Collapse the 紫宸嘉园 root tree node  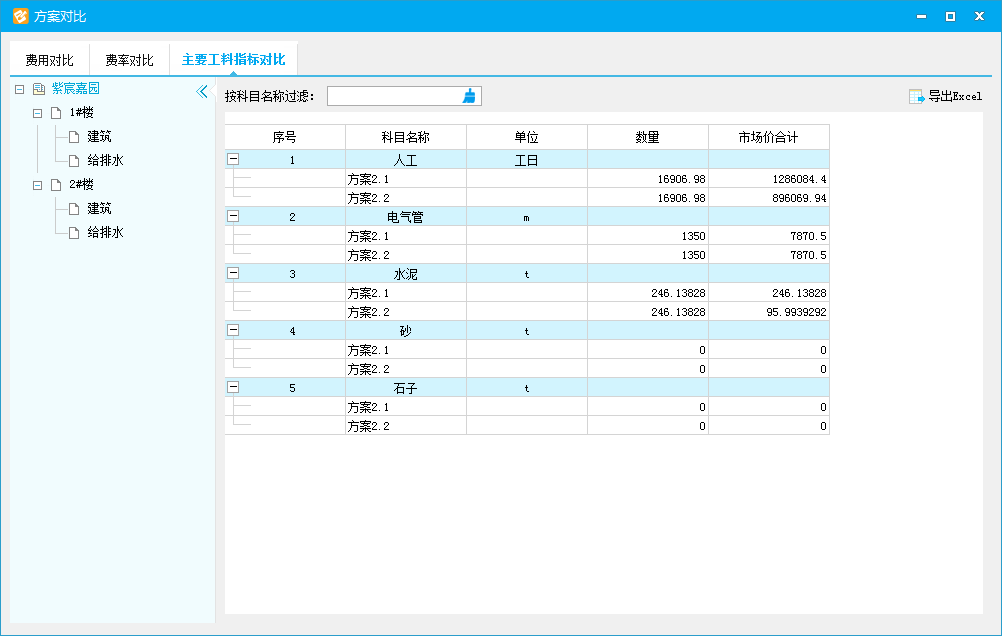[20, 89]
